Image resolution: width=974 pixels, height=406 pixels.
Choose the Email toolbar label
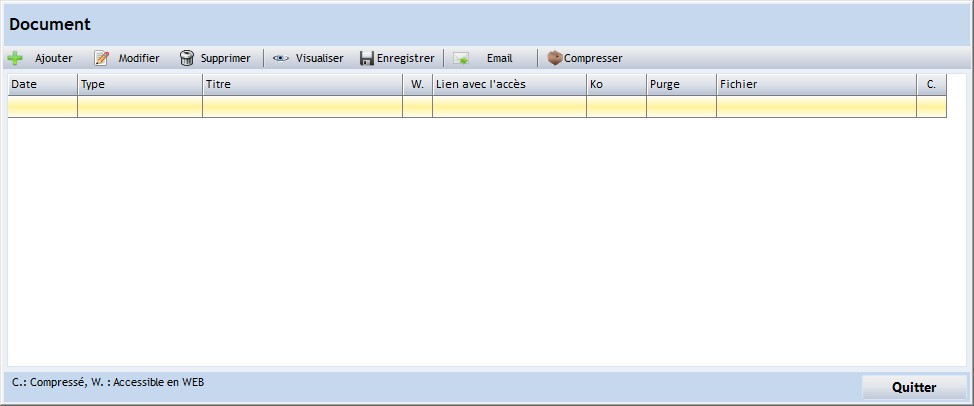(x=499, y=58)
